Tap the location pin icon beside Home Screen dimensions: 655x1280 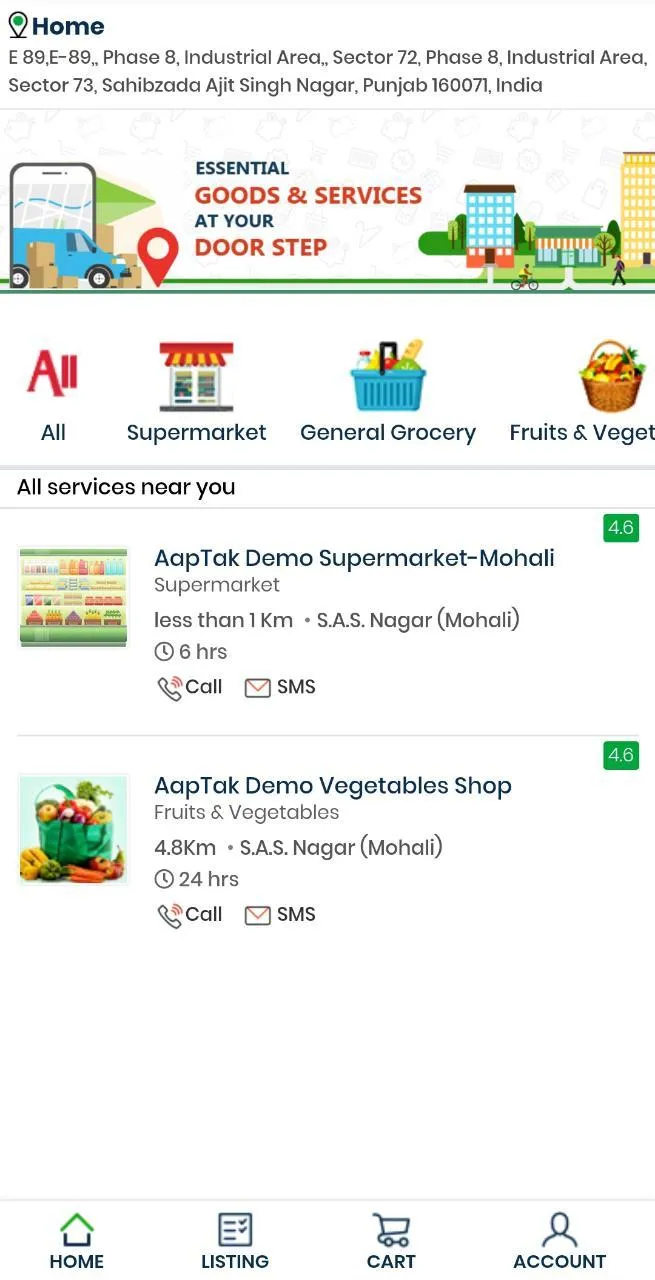18,25
